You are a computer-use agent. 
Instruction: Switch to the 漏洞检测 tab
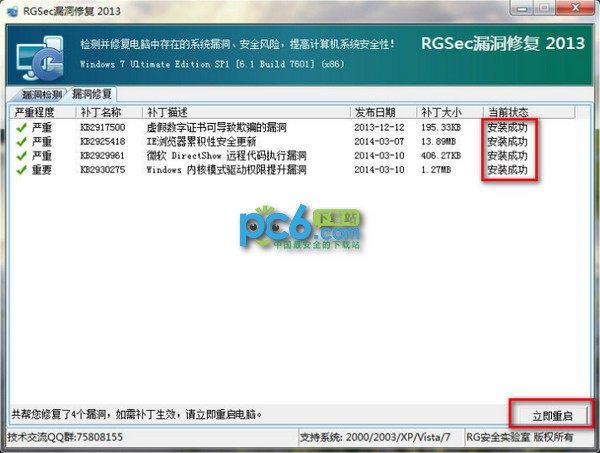40,94
